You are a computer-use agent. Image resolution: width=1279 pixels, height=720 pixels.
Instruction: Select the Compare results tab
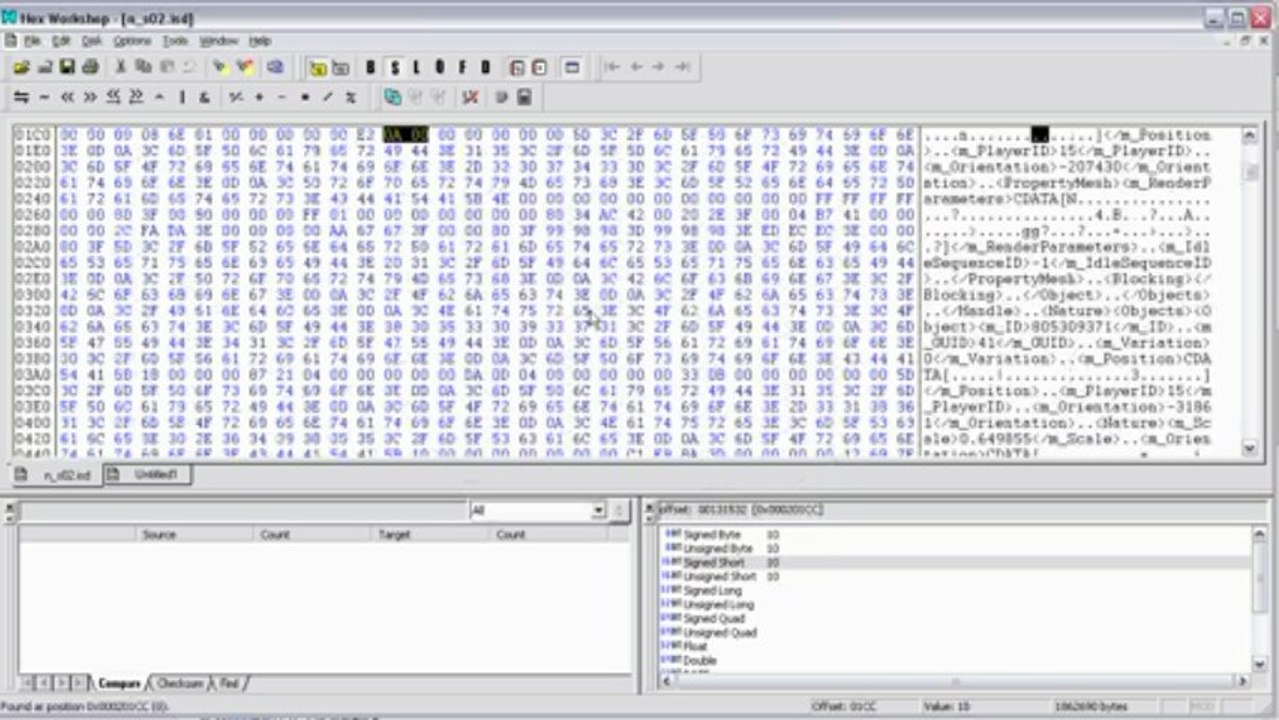(119, 684)
